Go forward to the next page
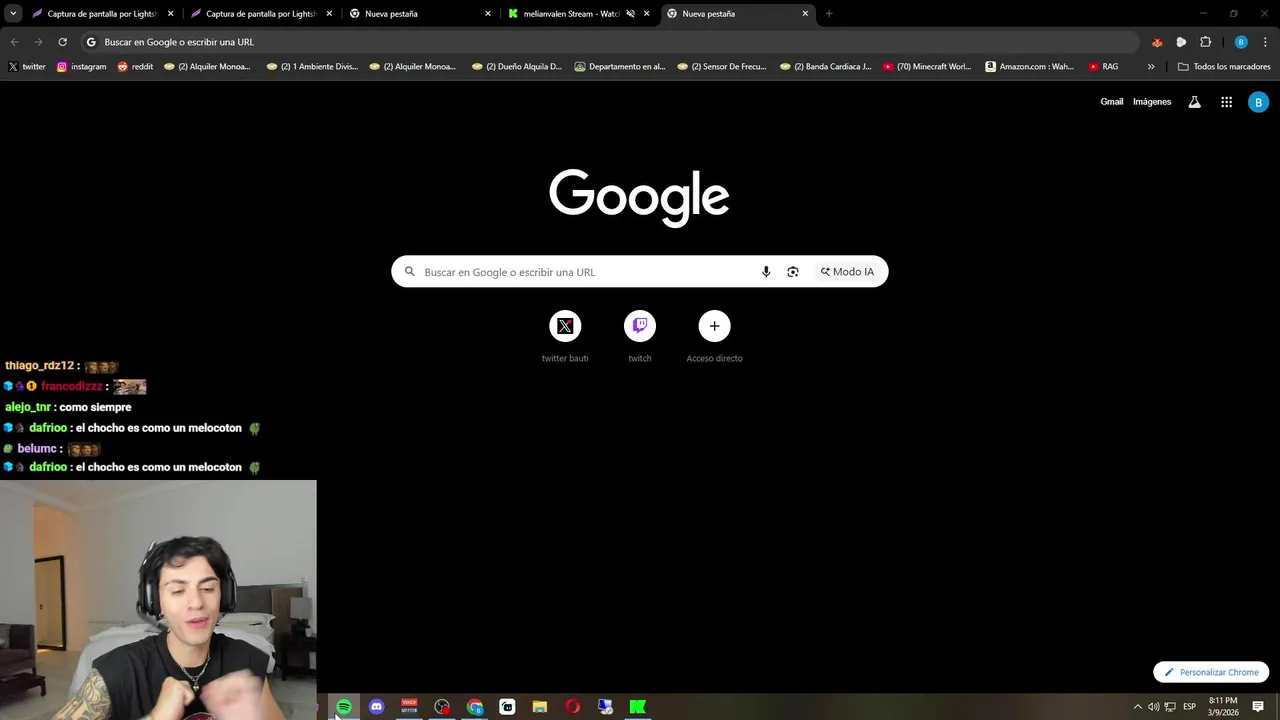 tap(38, 42)
